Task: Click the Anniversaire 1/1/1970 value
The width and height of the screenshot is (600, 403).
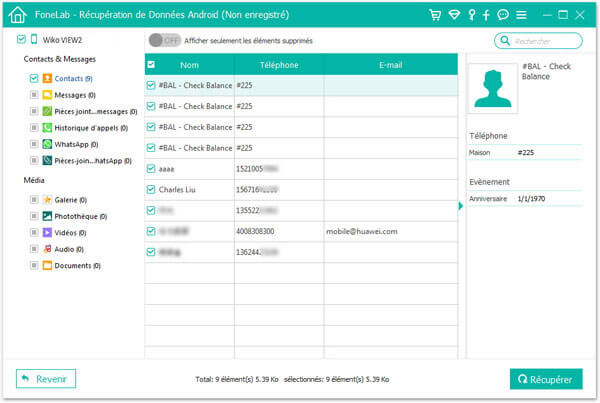Action: coord(531,199)
